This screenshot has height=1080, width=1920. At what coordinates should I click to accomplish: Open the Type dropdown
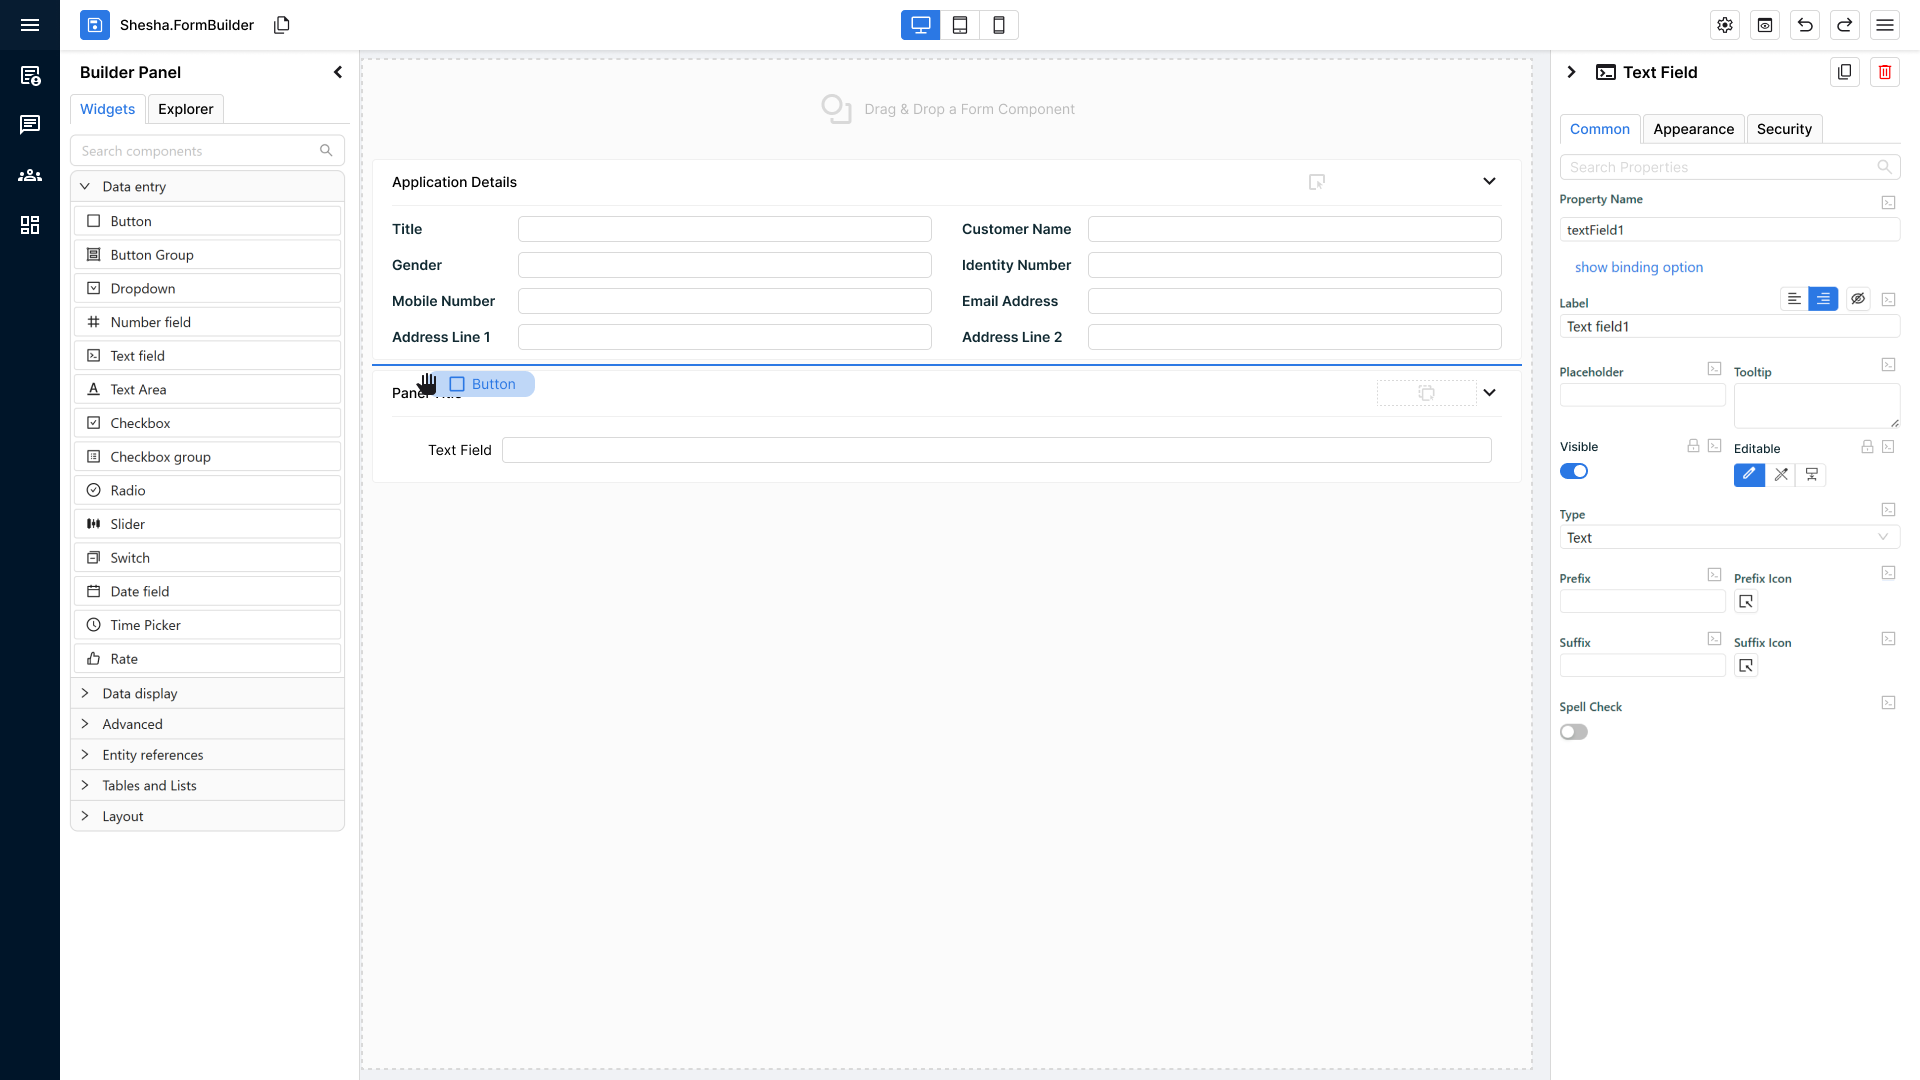click(x=1729, y=538)
